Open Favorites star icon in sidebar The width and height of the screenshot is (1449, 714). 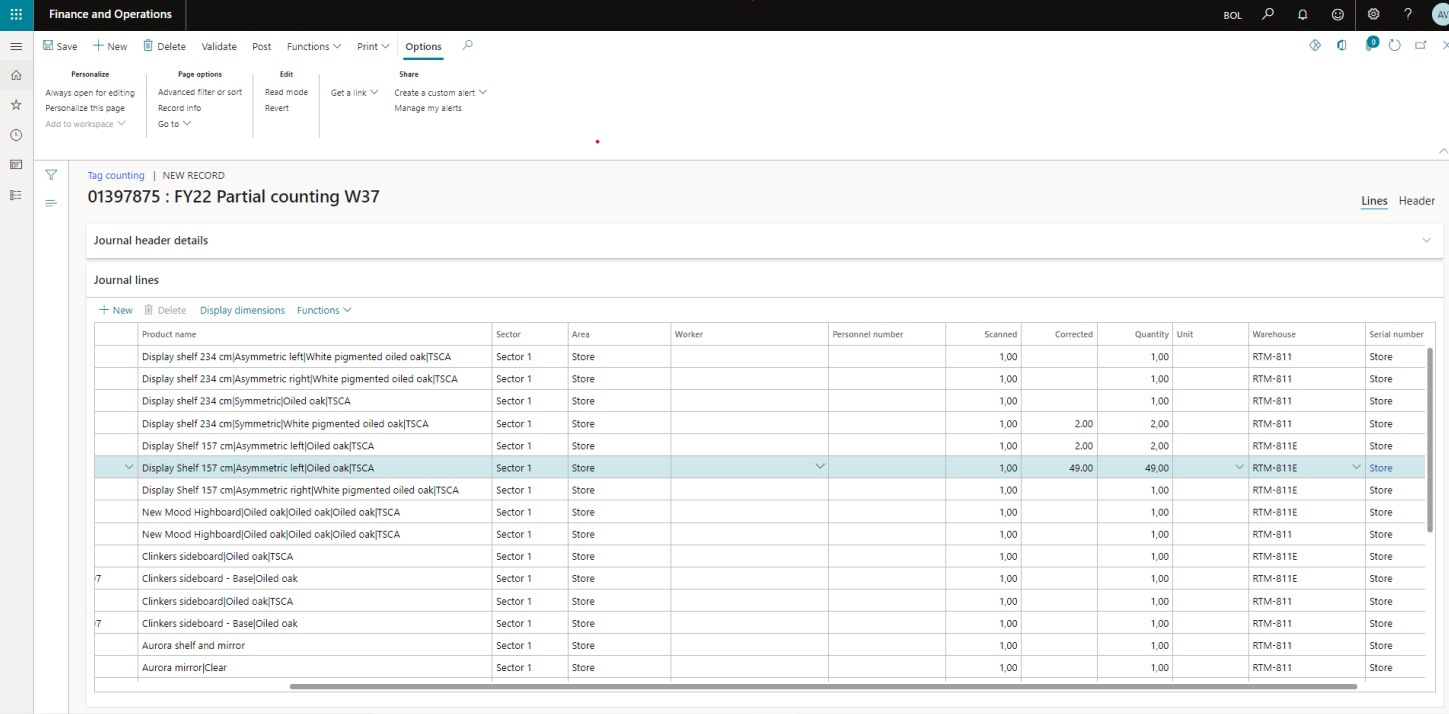click(x=16, y=105)
